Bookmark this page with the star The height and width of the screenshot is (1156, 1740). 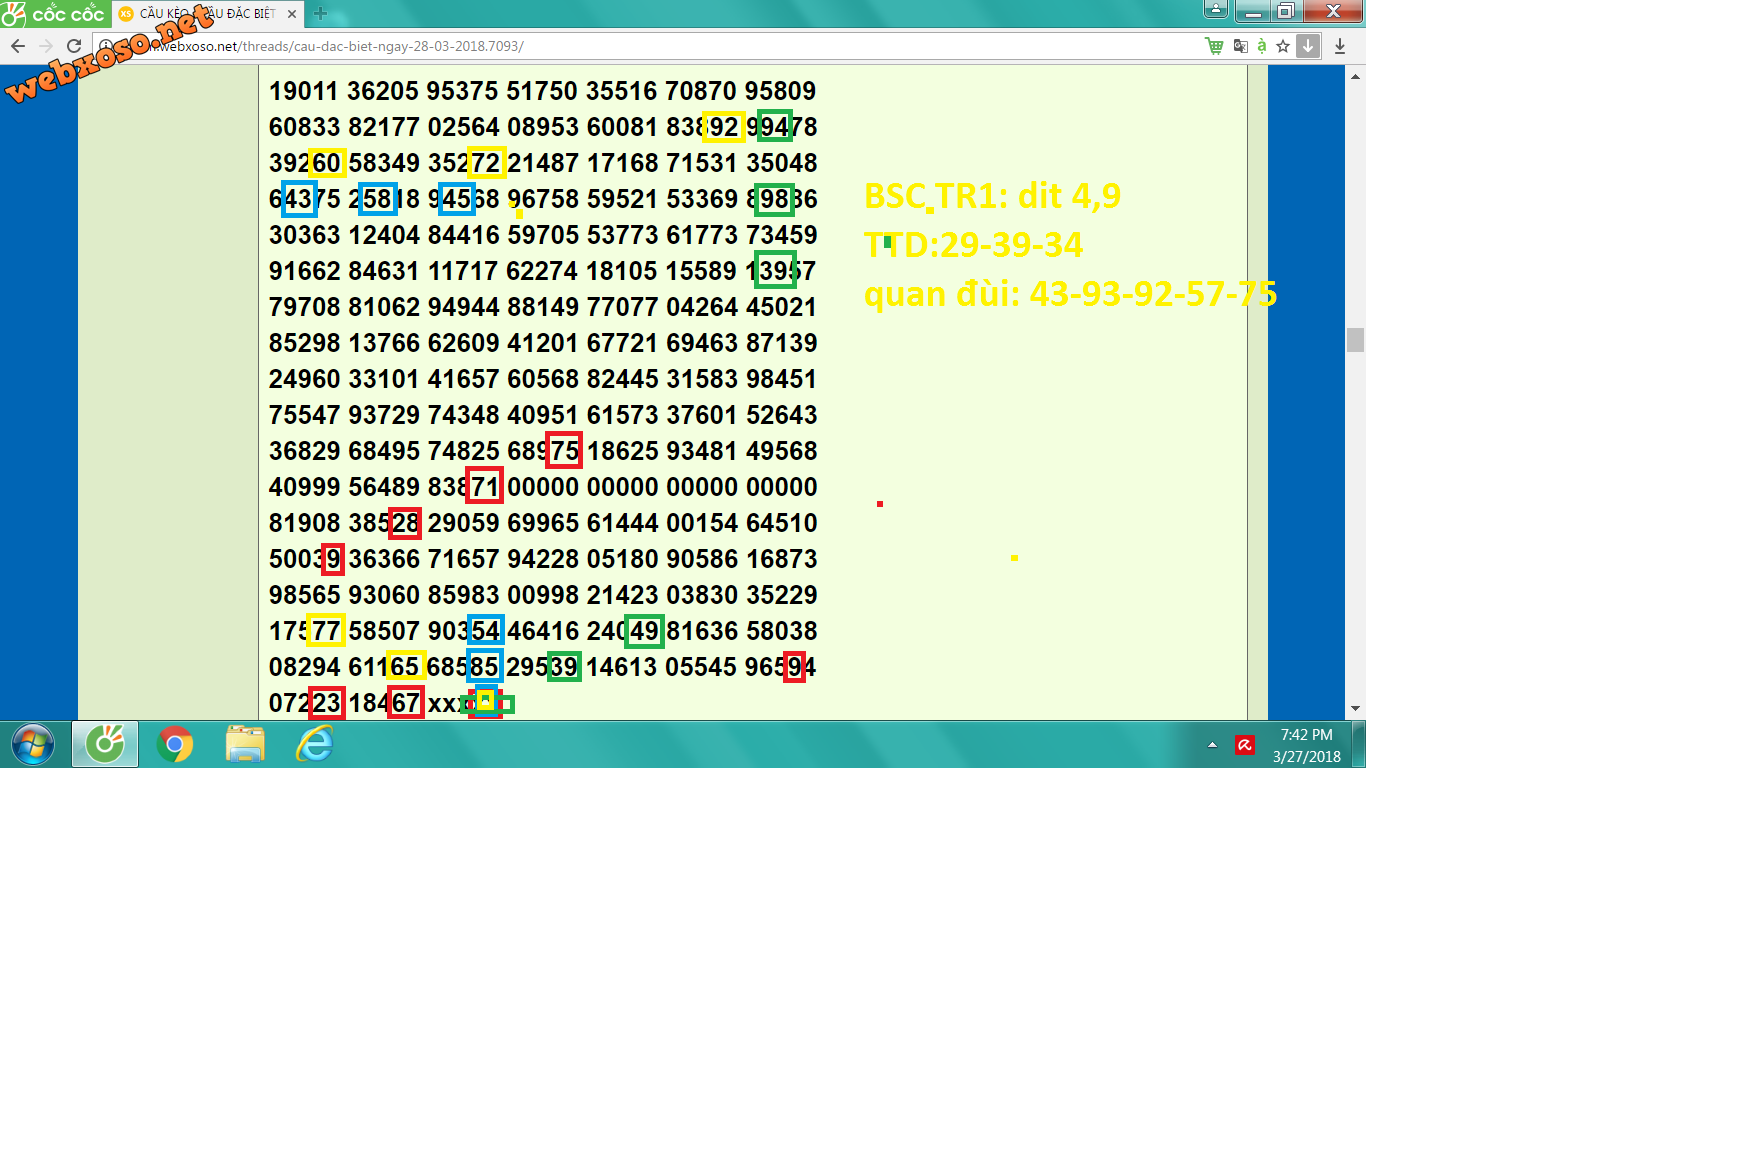[x=1283, y=46]
